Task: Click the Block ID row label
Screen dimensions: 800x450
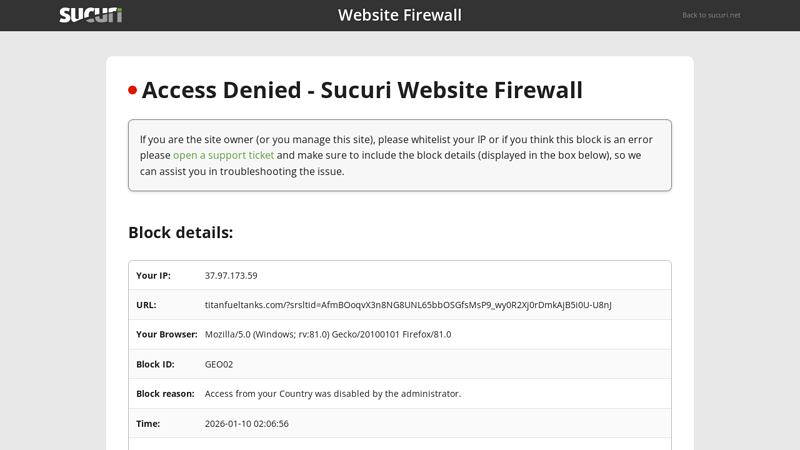Action: (155, 364)
